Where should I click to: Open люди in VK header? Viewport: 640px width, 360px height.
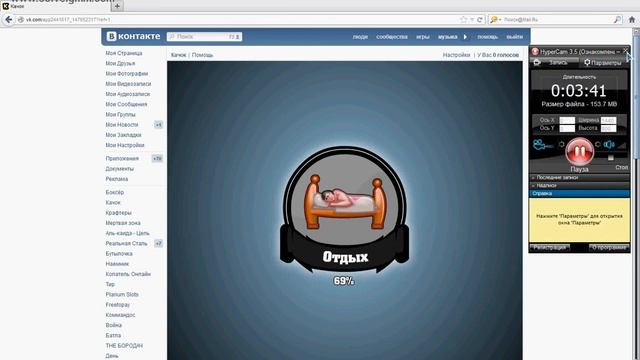click(360, 37)
